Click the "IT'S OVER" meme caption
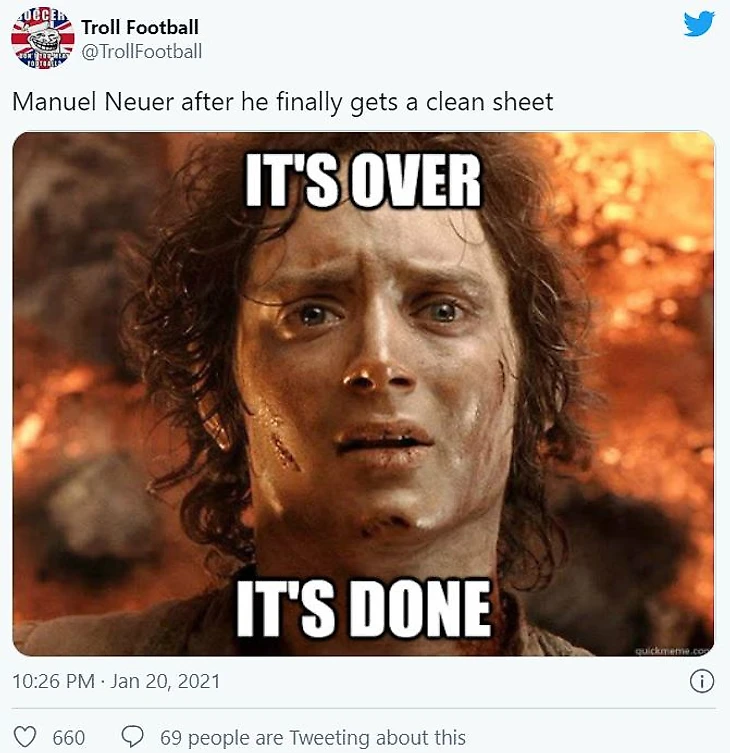 [364, 183]
